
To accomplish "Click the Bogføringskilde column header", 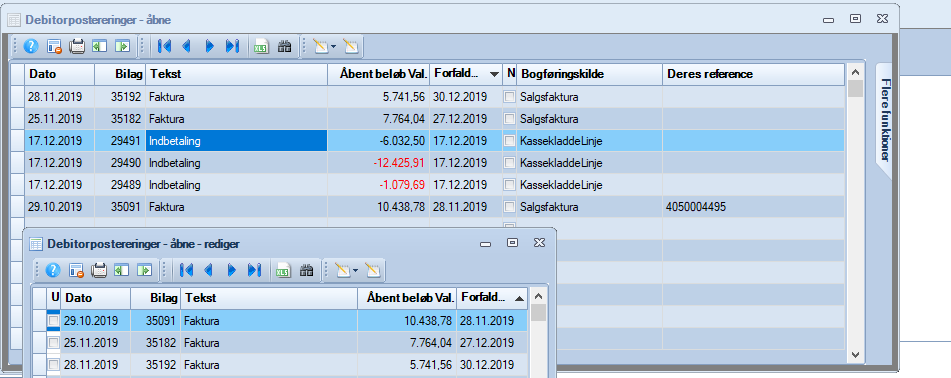I will coord(590,74).
